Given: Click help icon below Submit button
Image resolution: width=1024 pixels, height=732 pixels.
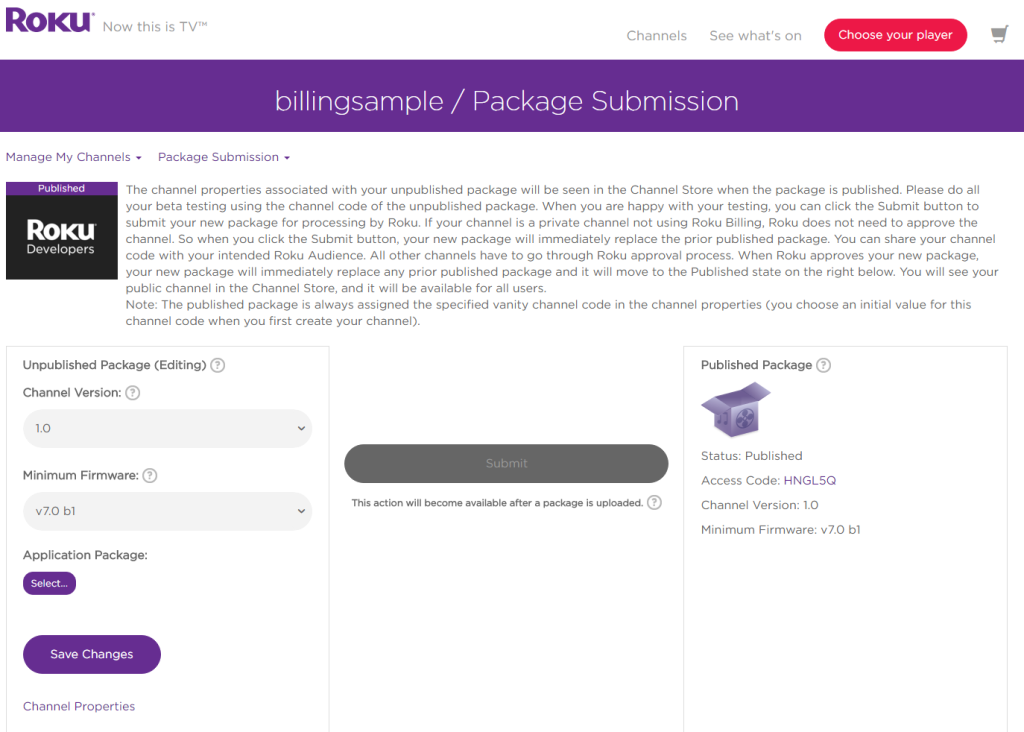Looking at the screenshot, I should tap(654, 502).
